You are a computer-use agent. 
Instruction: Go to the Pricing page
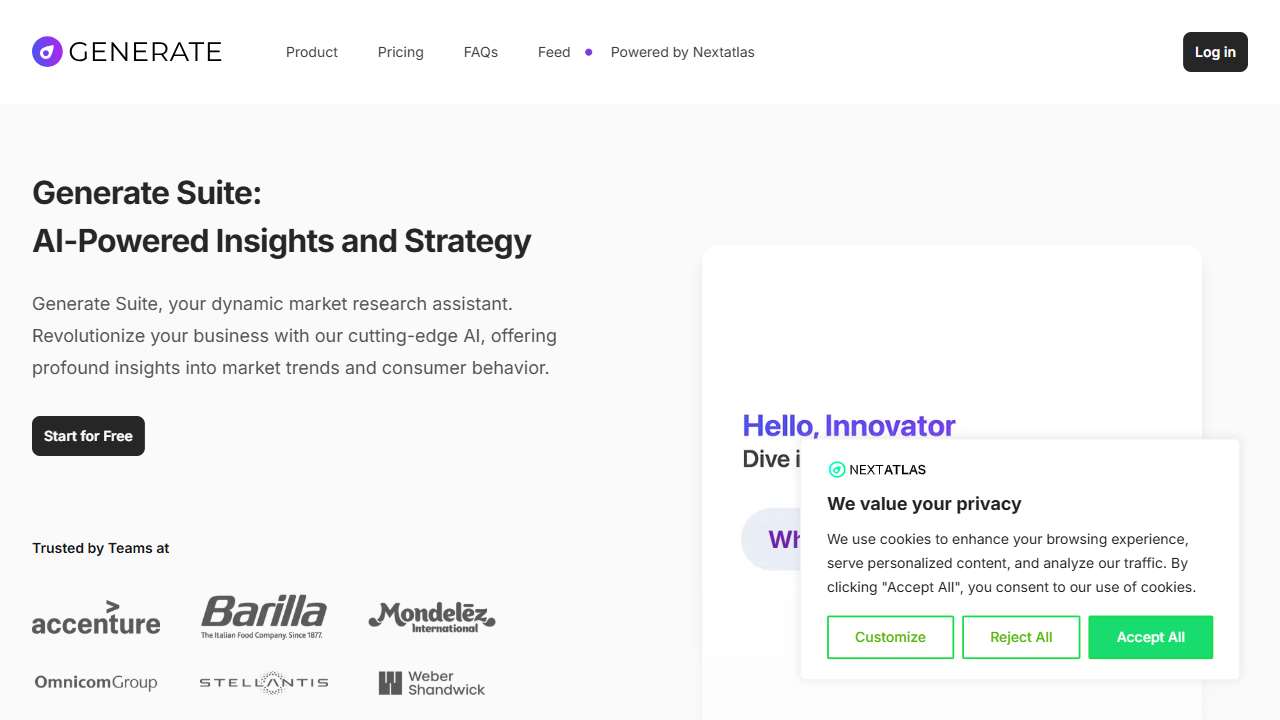click(401, 52)
